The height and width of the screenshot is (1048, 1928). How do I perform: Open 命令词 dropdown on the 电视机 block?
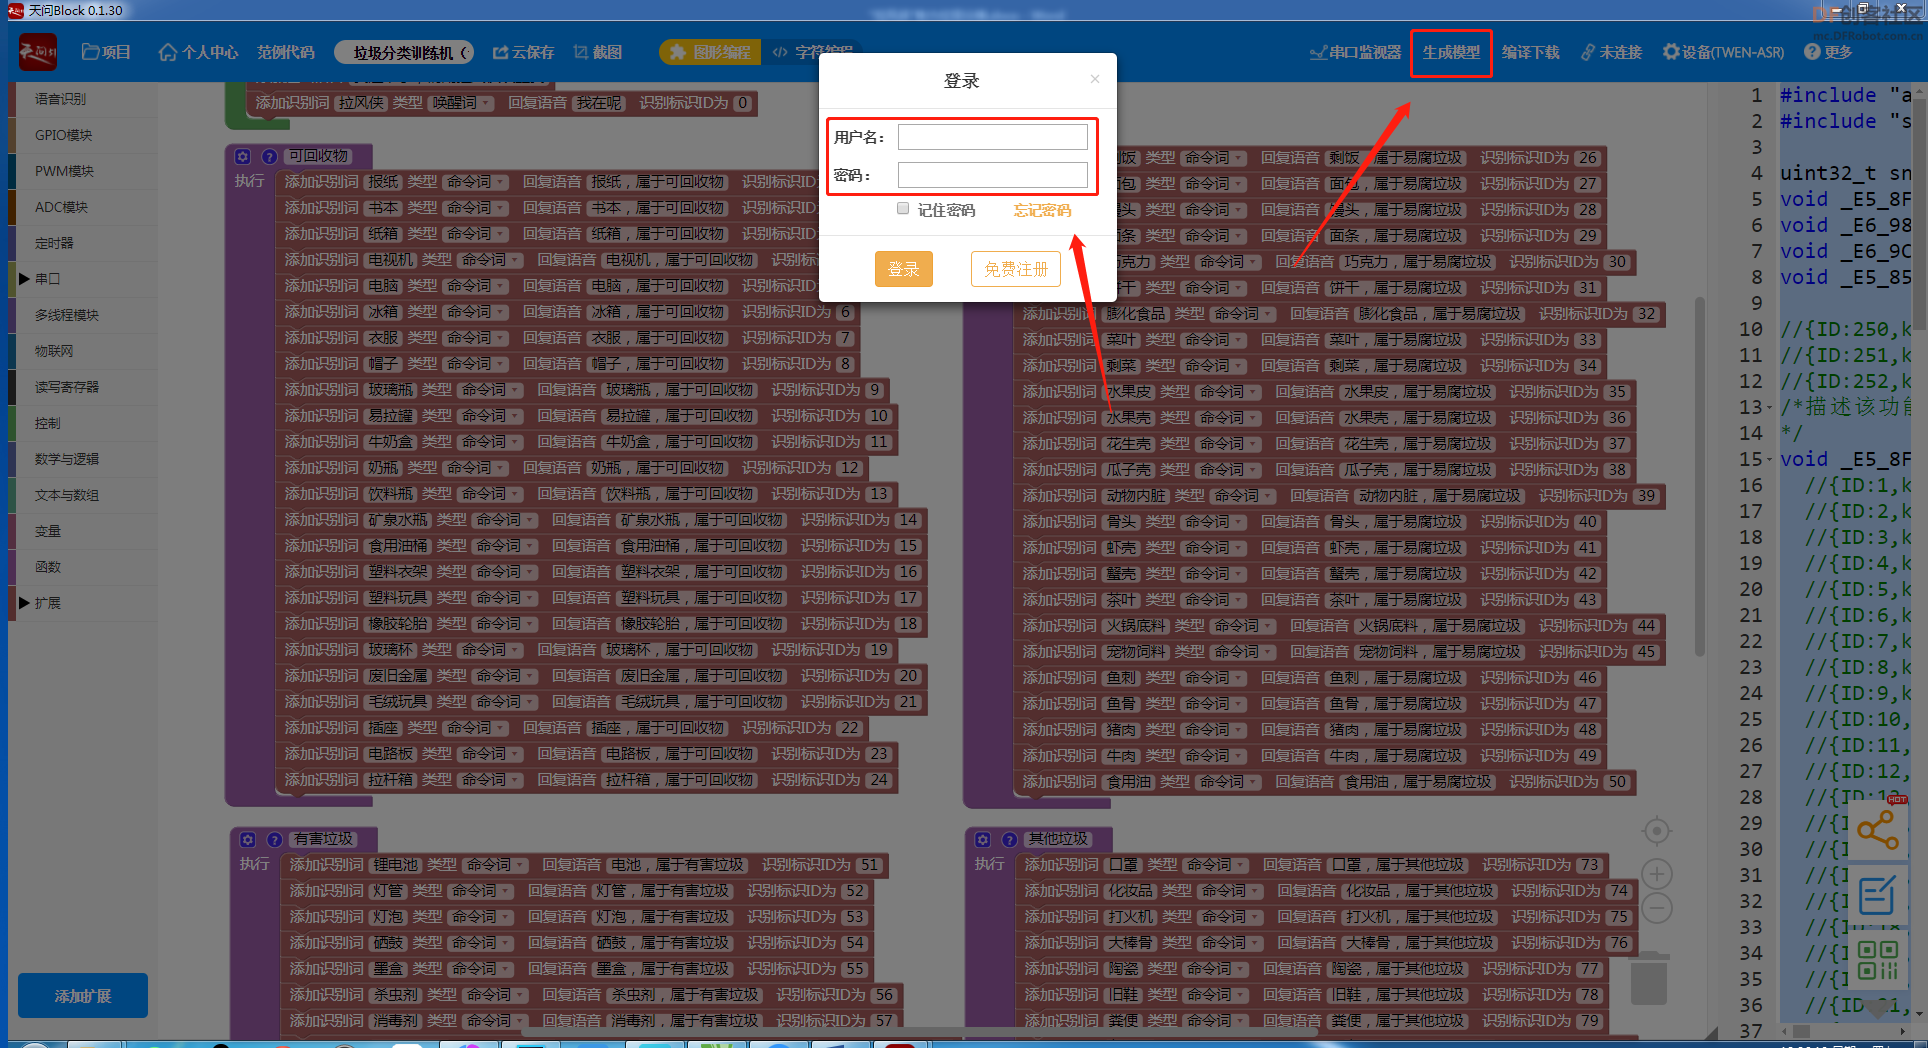click(491, 260)
